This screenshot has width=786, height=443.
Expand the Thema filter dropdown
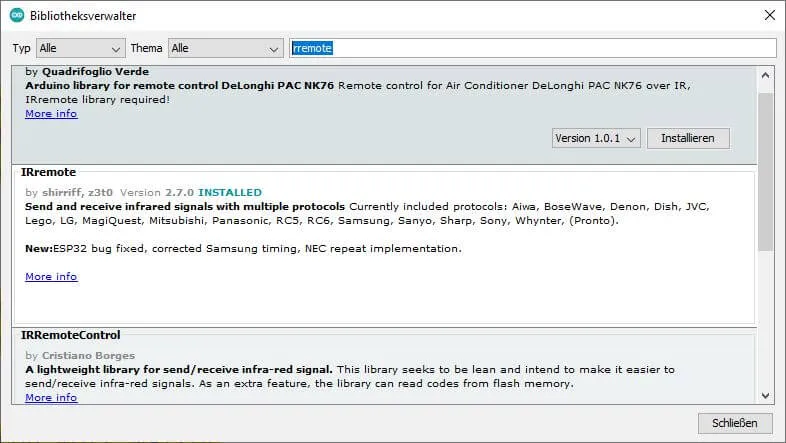point(225,48)
